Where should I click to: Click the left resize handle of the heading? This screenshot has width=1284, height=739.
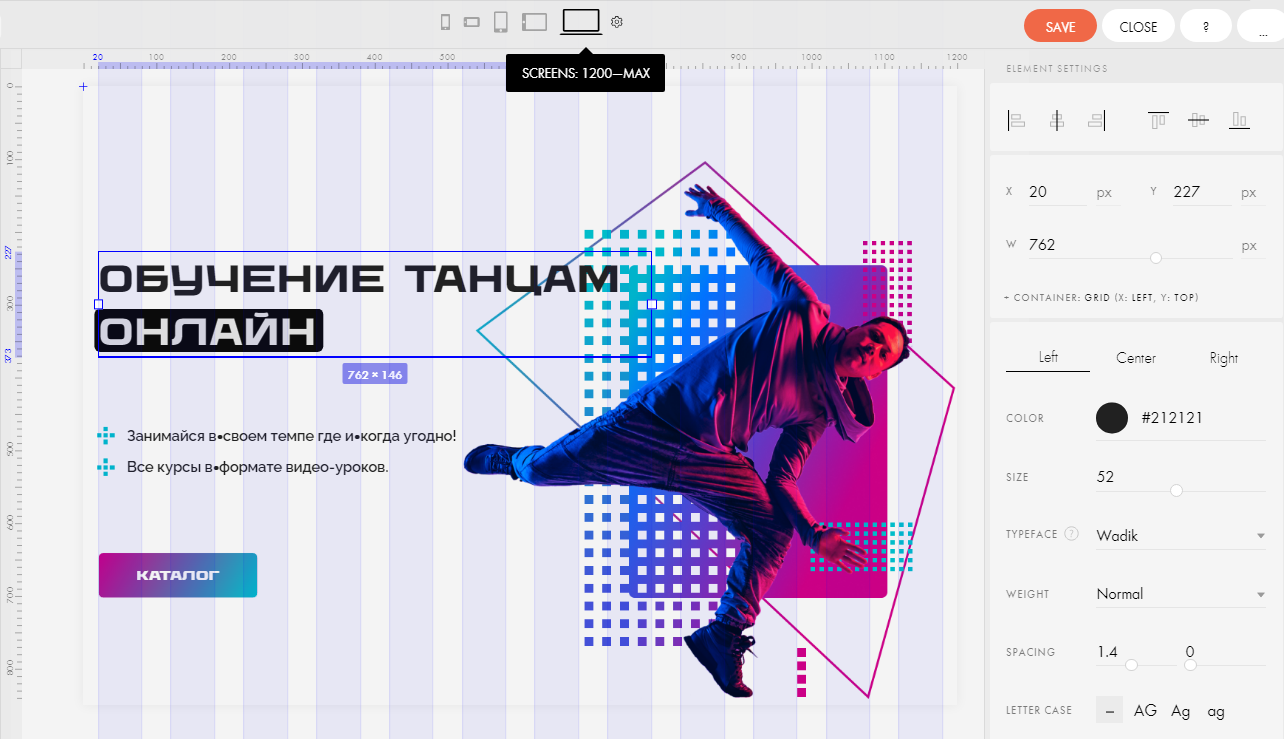[98, 304]
